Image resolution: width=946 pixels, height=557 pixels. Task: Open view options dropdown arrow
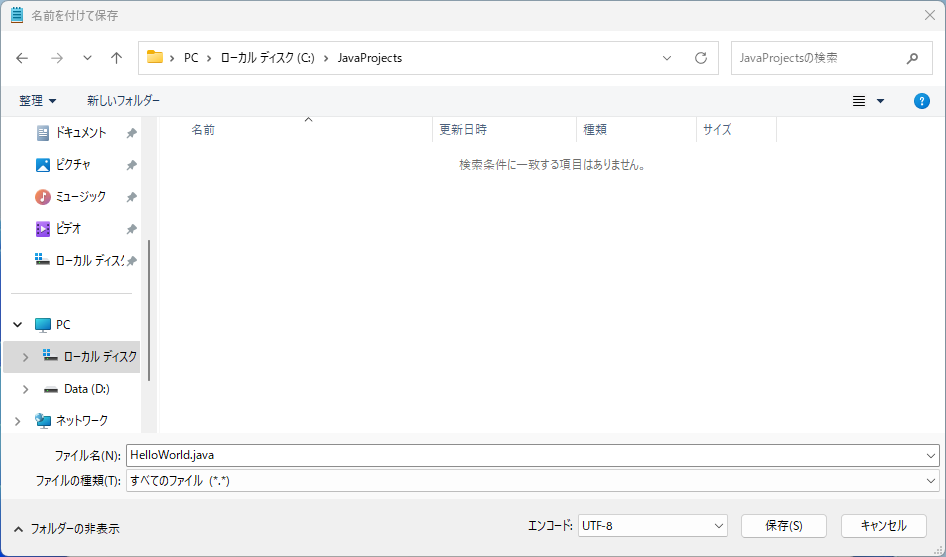pos(880,101)
